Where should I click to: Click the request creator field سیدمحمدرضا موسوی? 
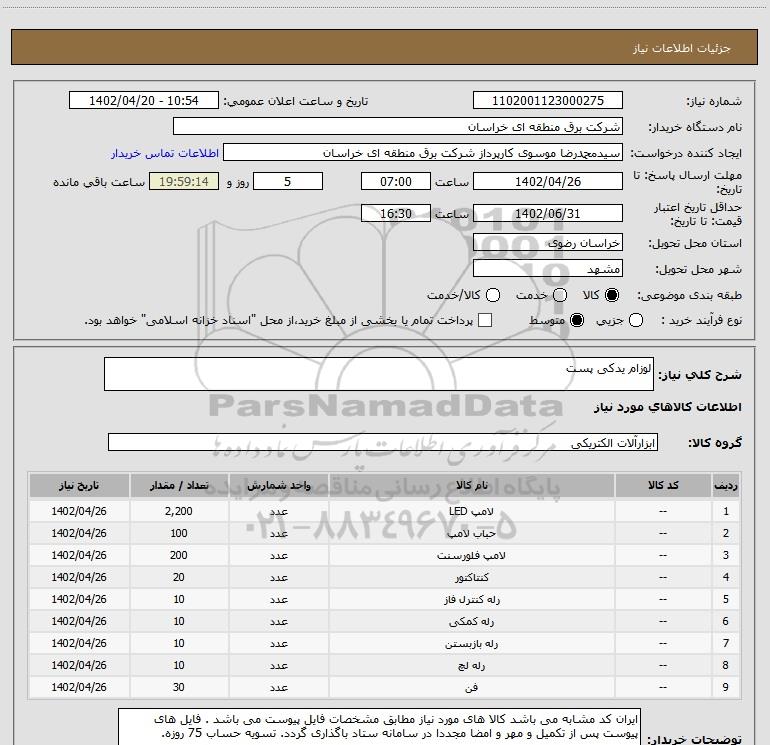click(423, 152)
